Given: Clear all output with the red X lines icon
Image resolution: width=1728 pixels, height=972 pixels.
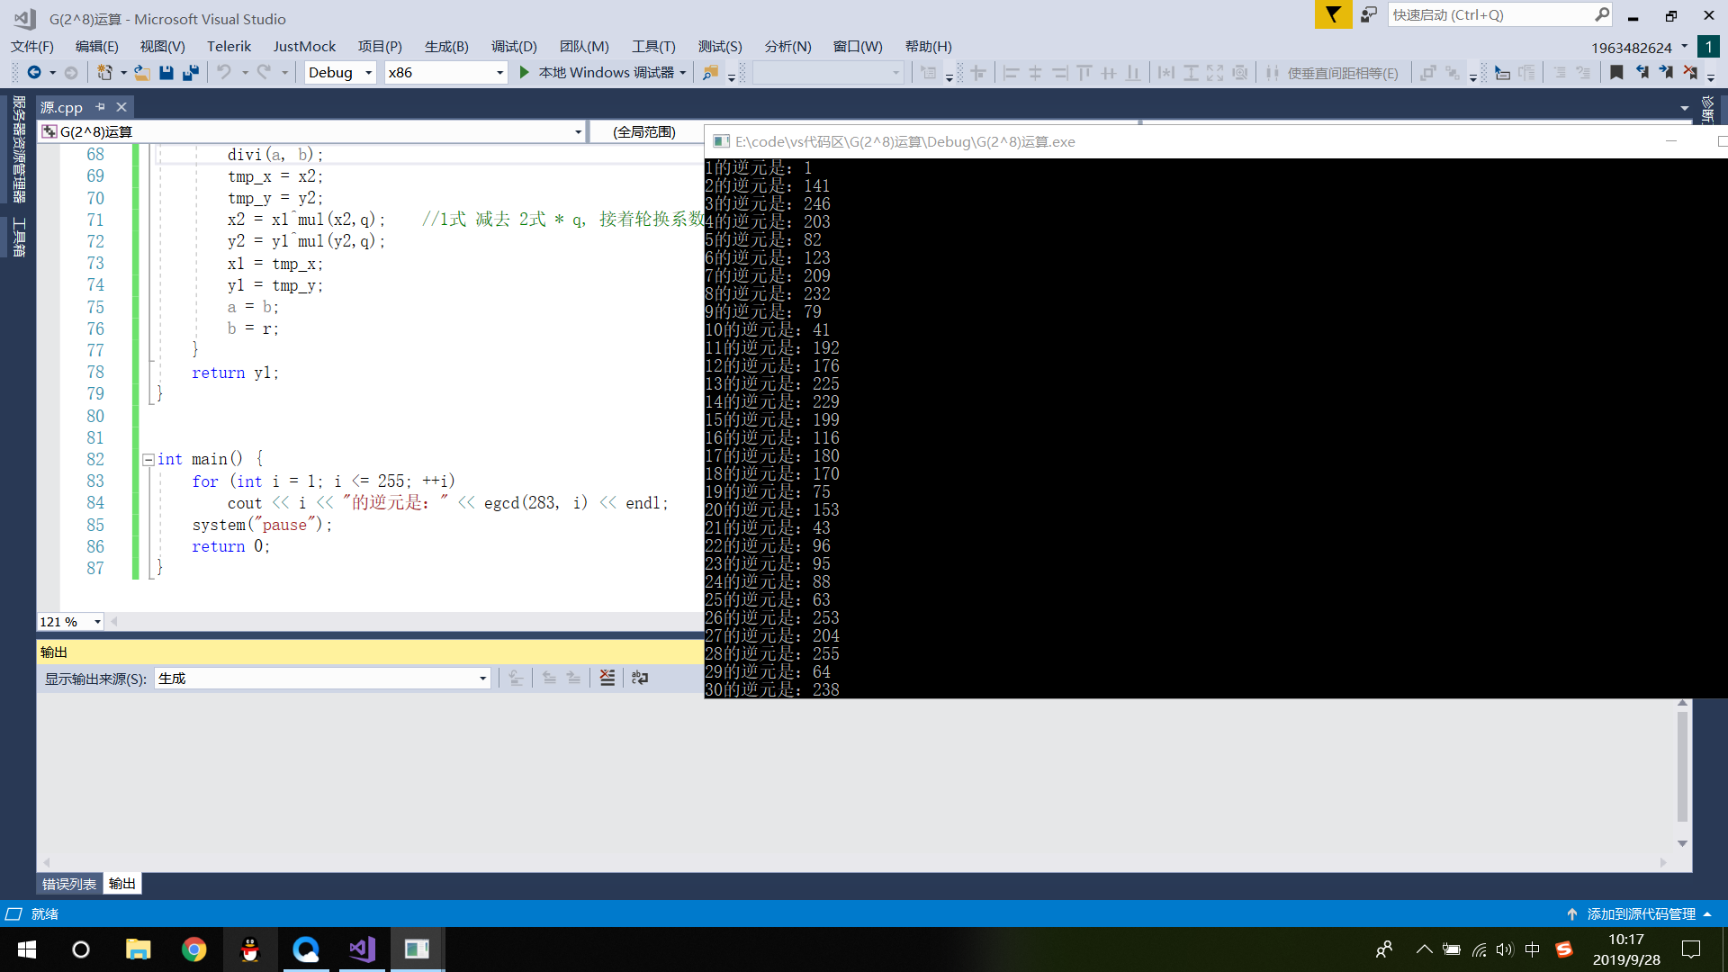Looking at the screenshot, I should pyautogui.click(x=607, y=678).
